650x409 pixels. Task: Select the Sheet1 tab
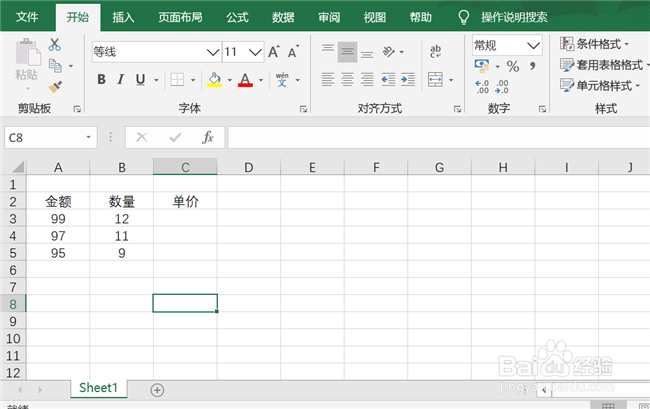point(99,388)
